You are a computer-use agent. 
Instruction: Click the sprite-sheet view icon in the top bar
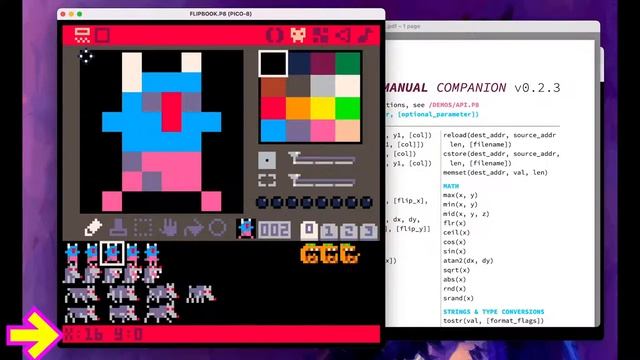(82, 35)
